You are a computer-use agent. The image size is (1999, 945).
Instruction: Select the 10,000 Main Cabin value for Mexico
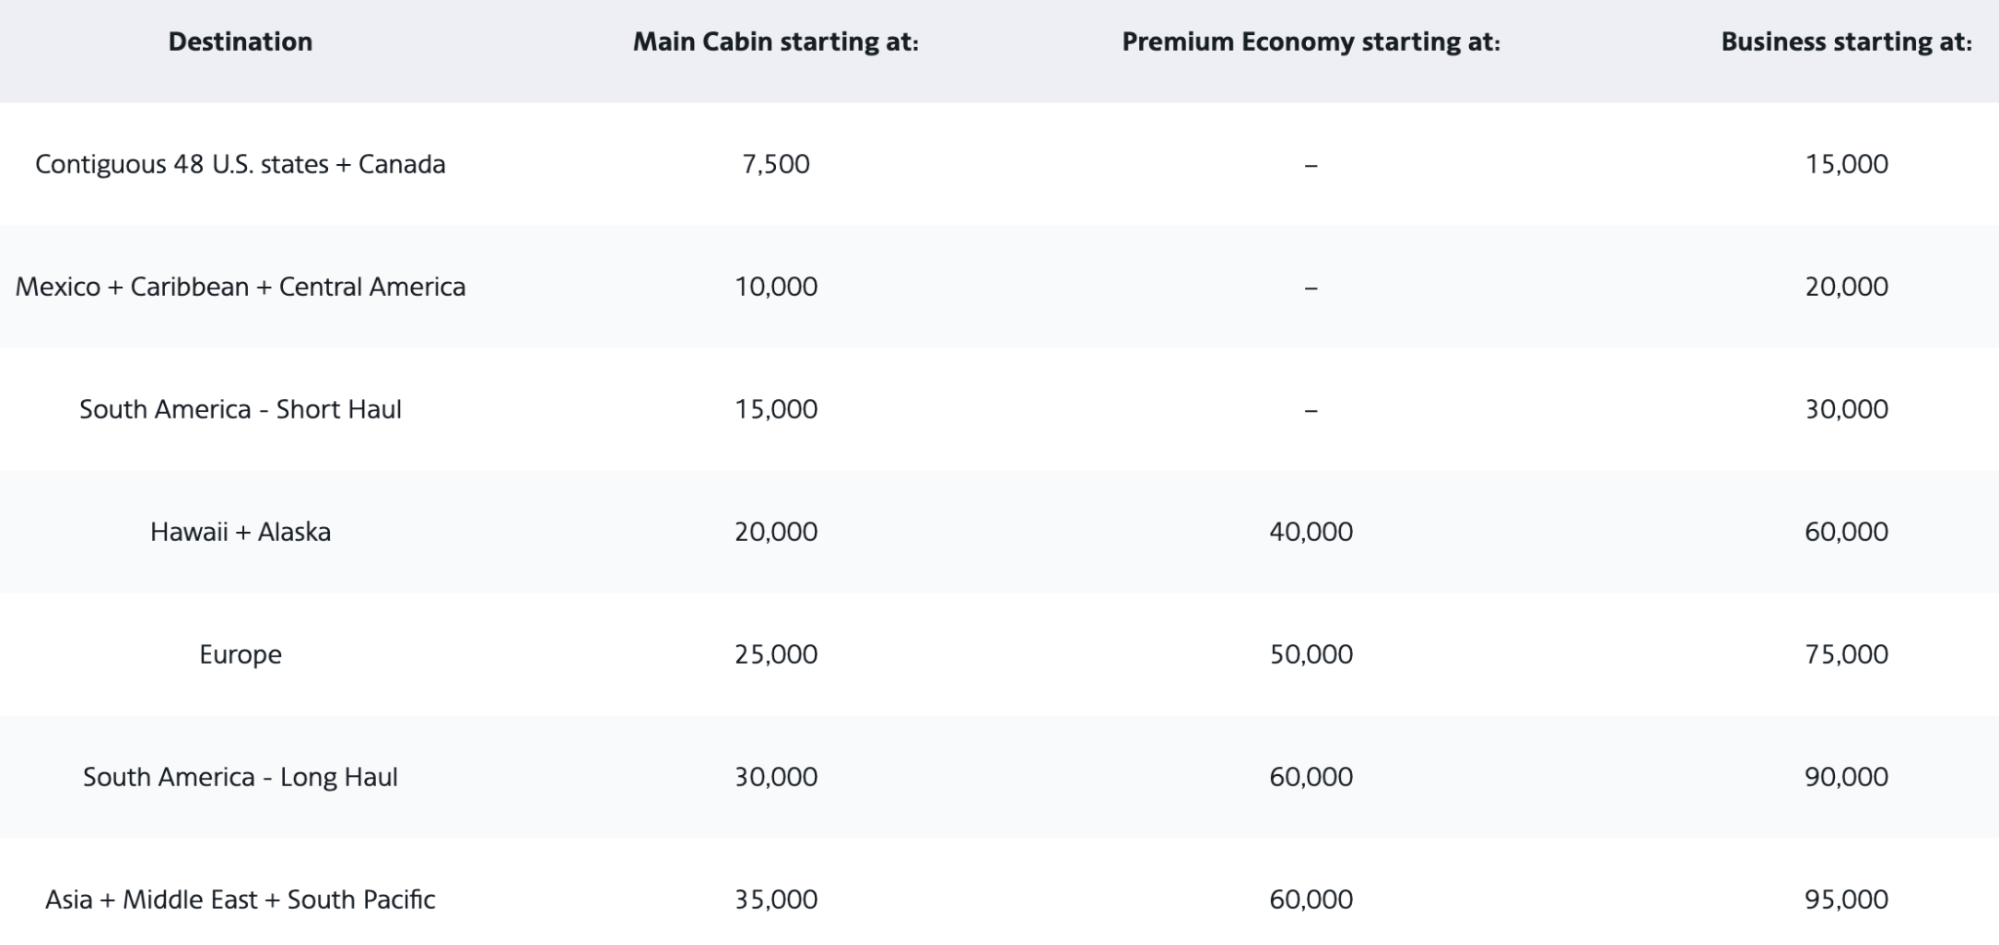(x=776, y=287)
